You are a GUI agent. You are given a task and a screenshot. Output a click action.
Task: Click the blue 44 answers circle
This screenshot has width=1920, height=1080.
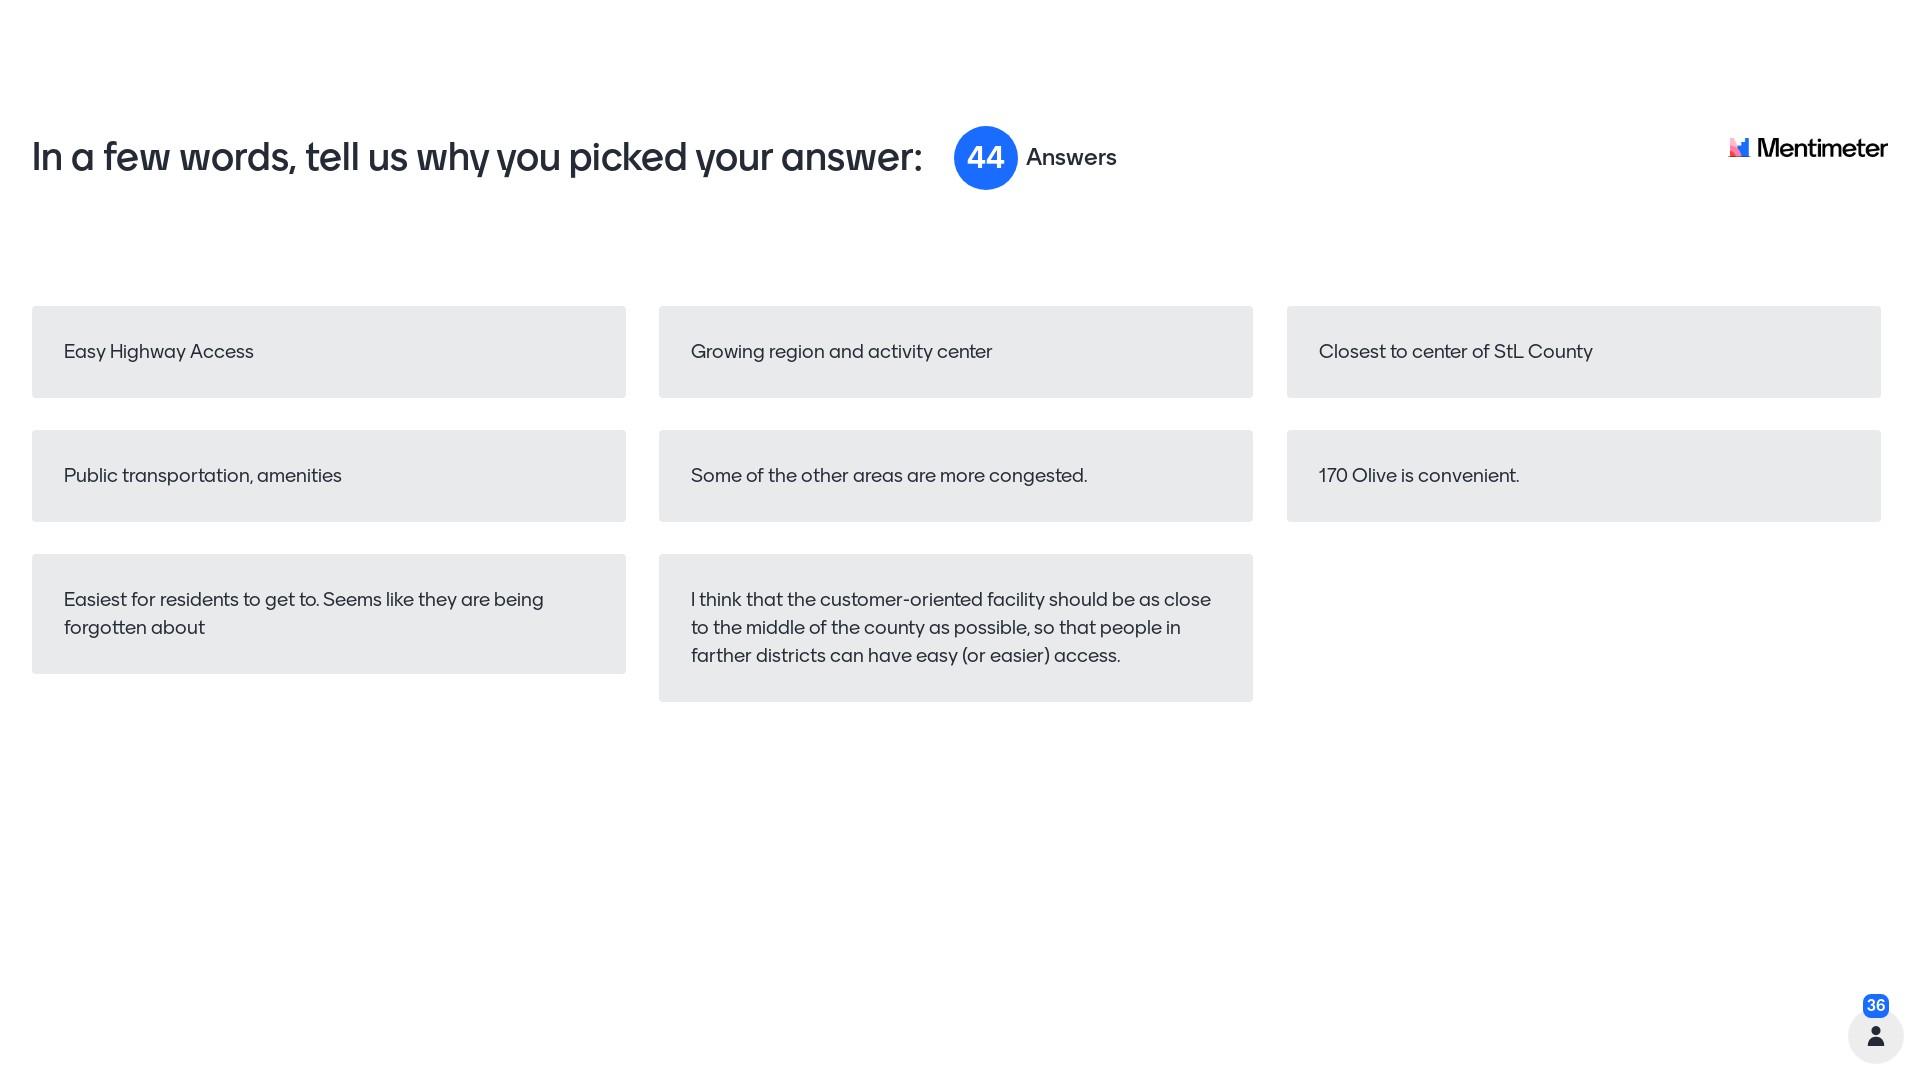pos(985,158)
